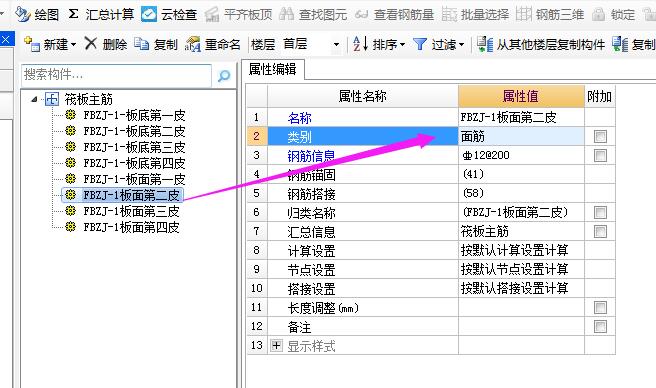The height and width of the screenshot is (388, 656).
Task: Select FBZJ-1-板面第一皮 in tree
Action: (134, 179)
